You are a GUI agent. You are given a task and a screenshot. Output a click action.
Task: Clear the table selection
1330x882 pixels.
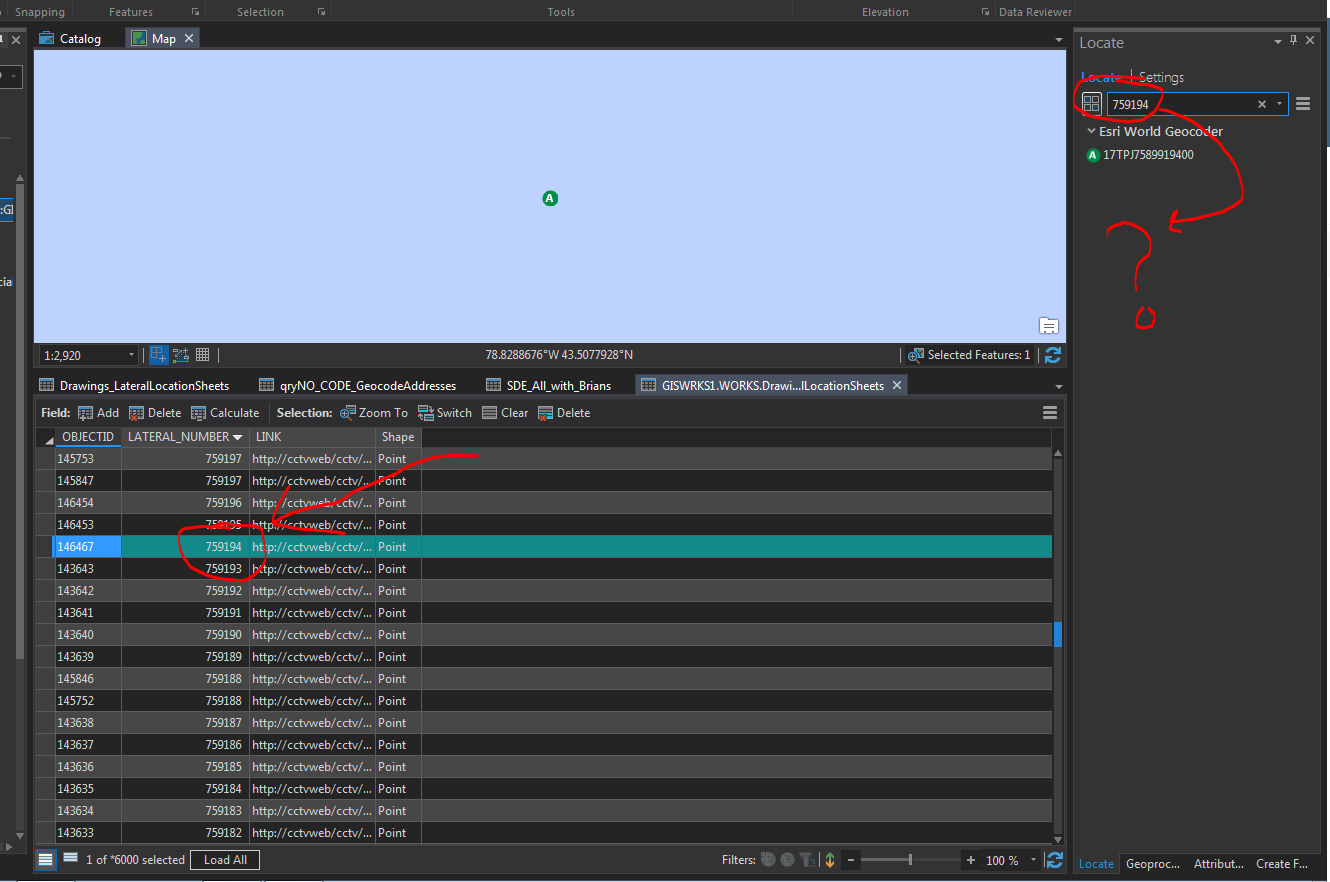[505, 413]
